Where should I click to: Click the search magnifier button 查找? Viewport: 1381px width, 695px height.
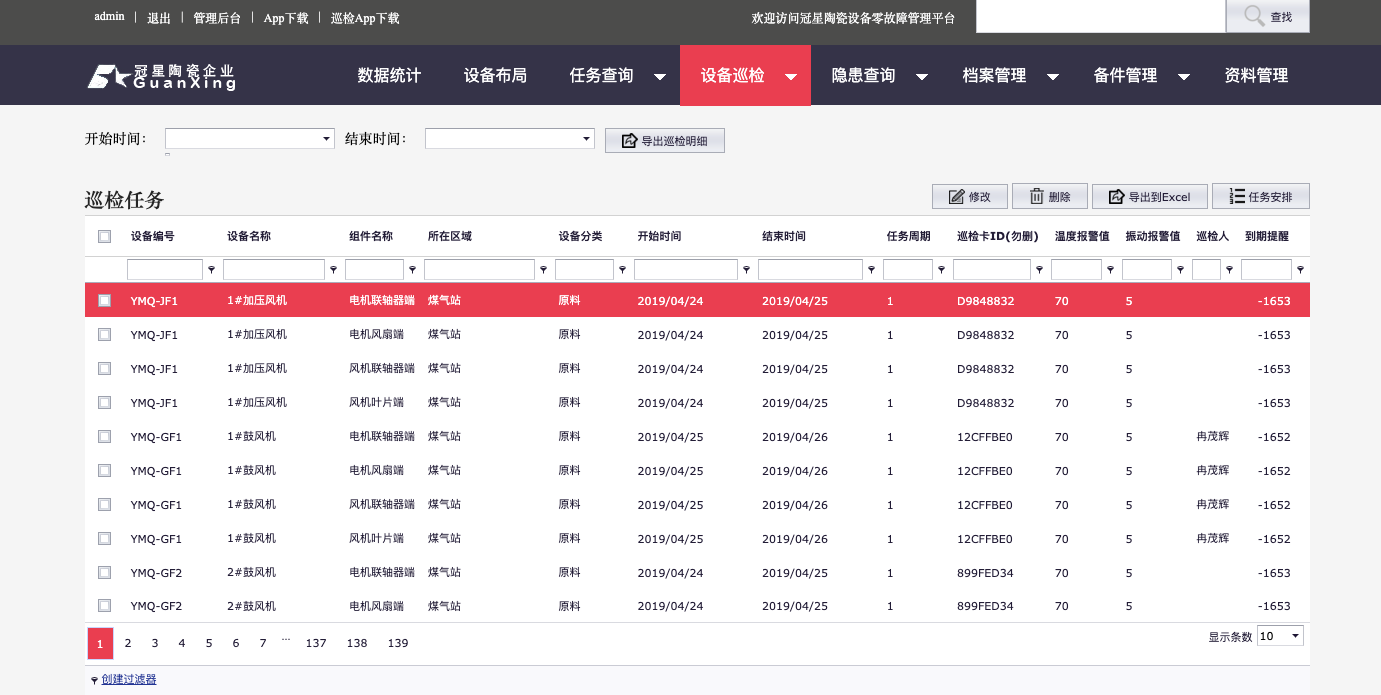pyautogui.click(x=1267, y=17)
